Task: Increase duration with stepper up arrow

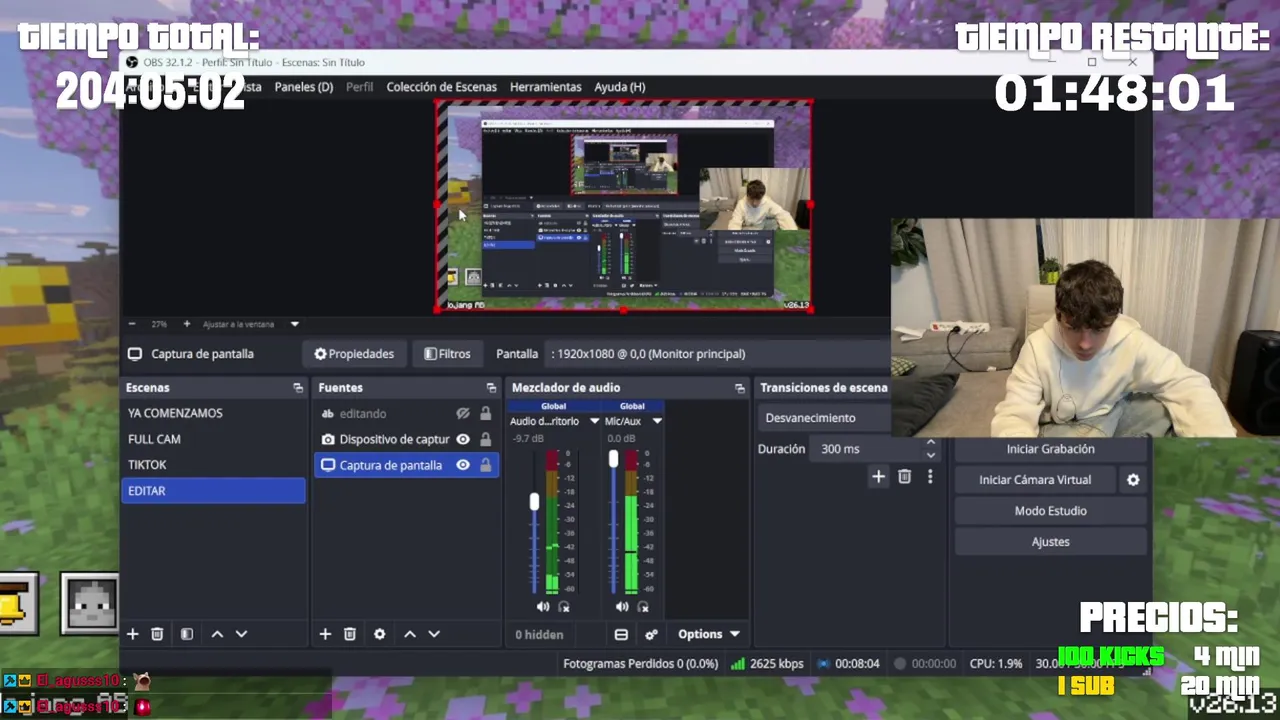Action: coord(931,442)
